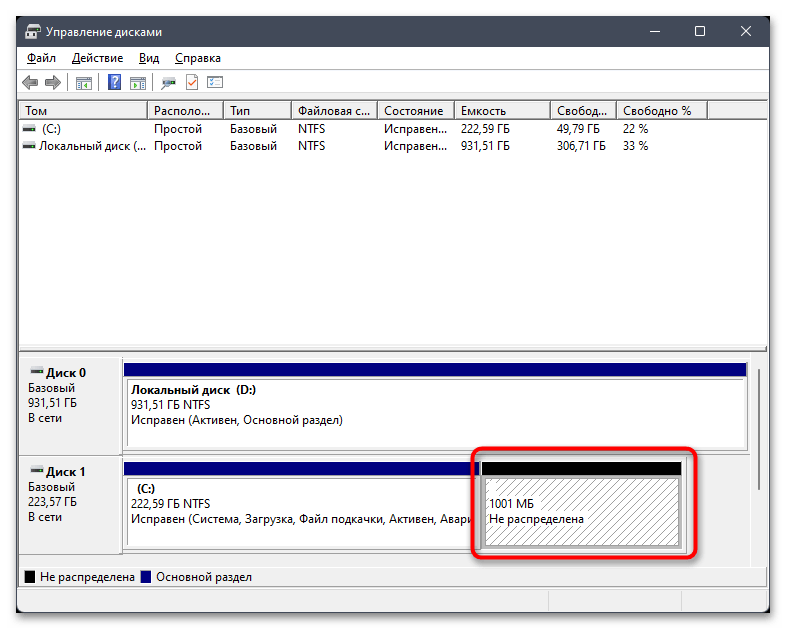Sort by the Тип column header
This screenshot has width=786, height=629.
coord(258,111)
